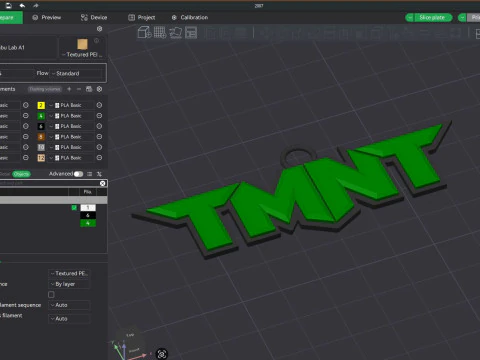The image size is (480, 360).
Task: Switch to the Project tab
Action: (x=142, y=17)
